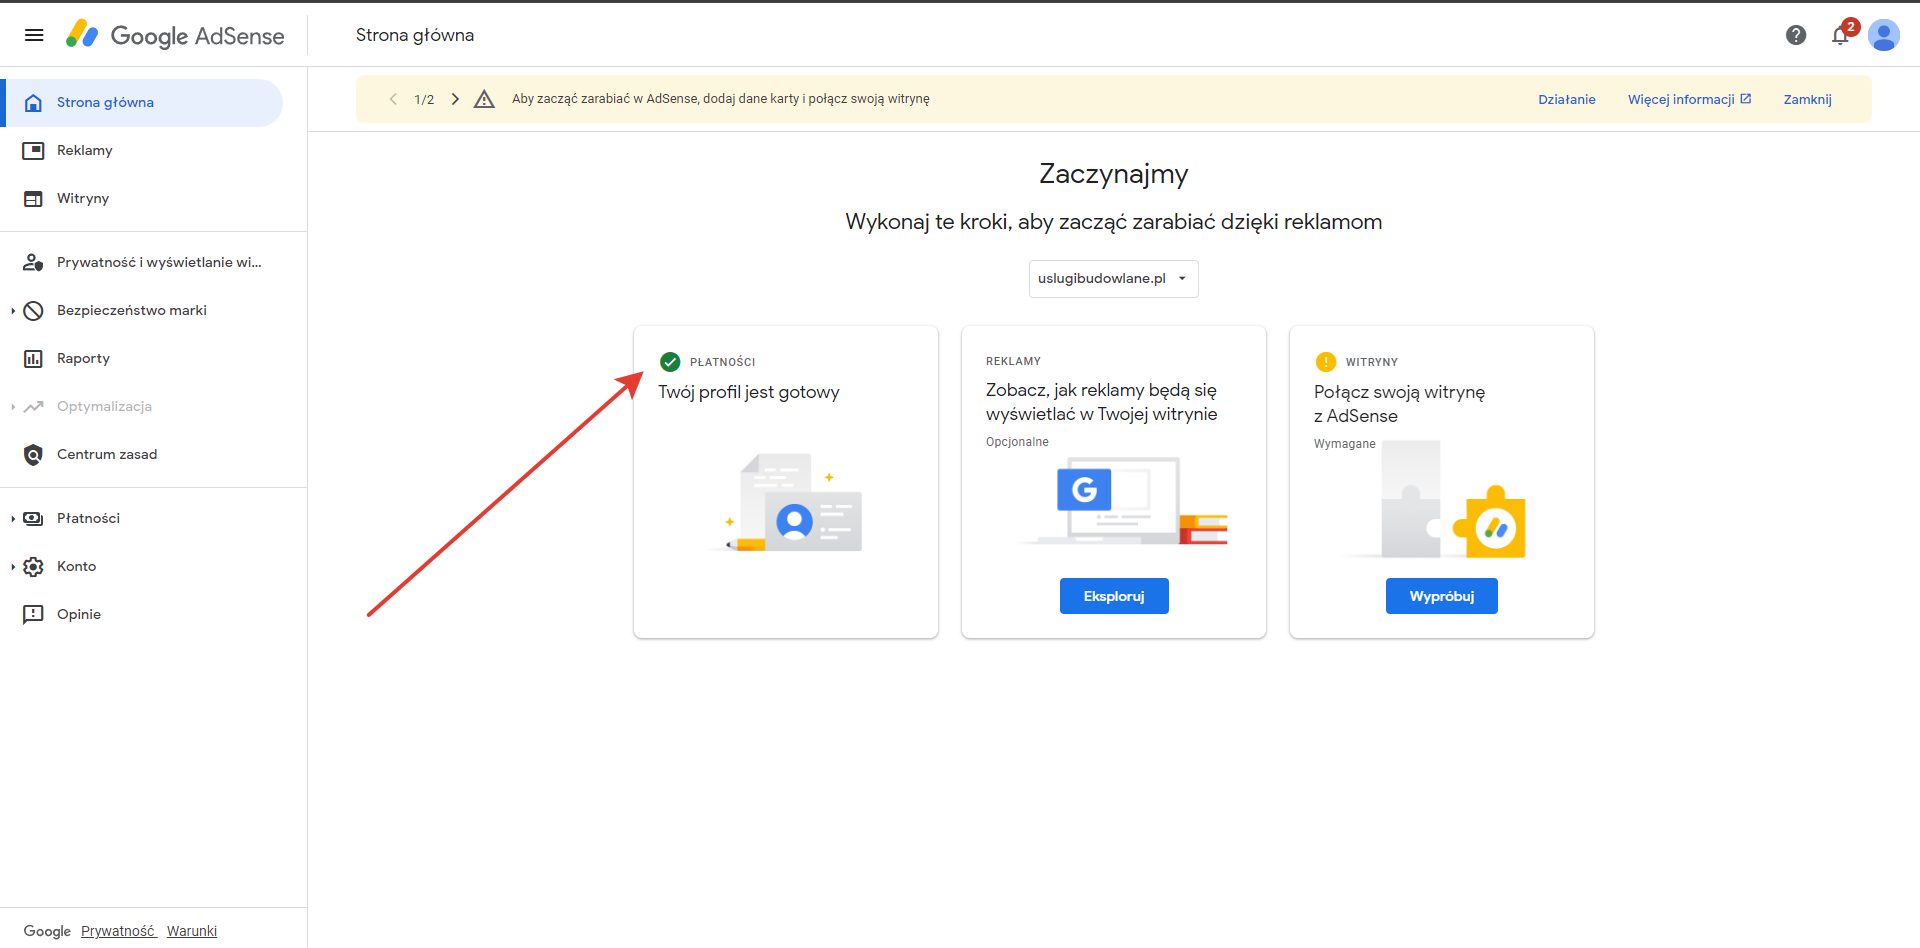This screenshot has height=948, width=1920.
Task: Open Reklamy in the sidebar
Action: coord(142,151)
